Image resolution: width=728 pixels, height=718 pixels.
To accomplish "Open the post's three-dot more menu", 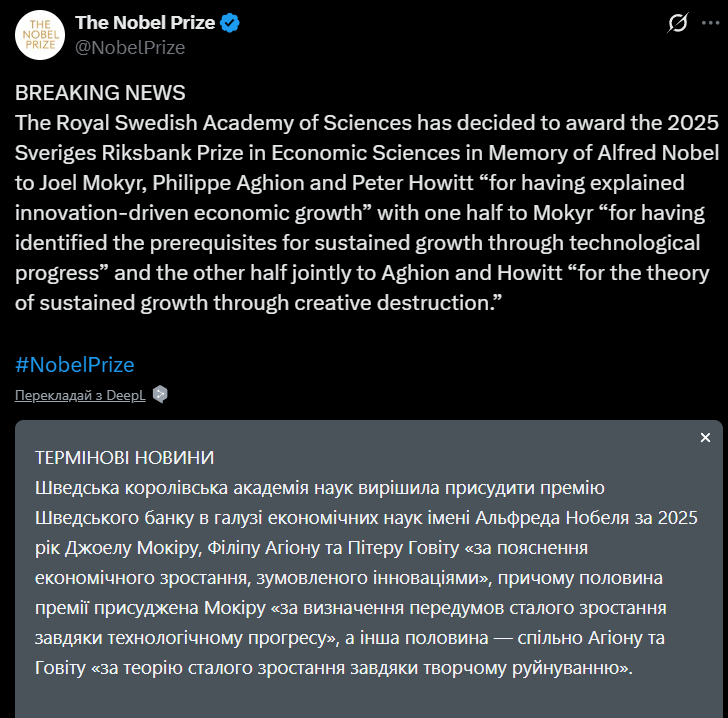I will (x=709, y=23).
